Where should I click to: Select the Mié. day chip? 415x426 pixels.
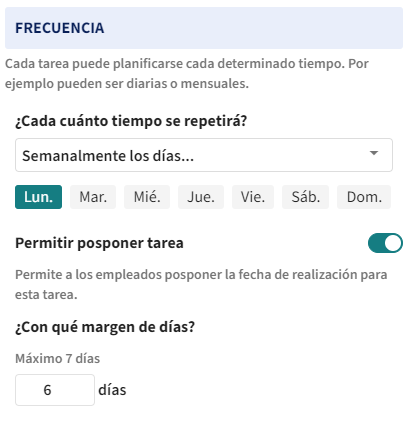(147, 197)
